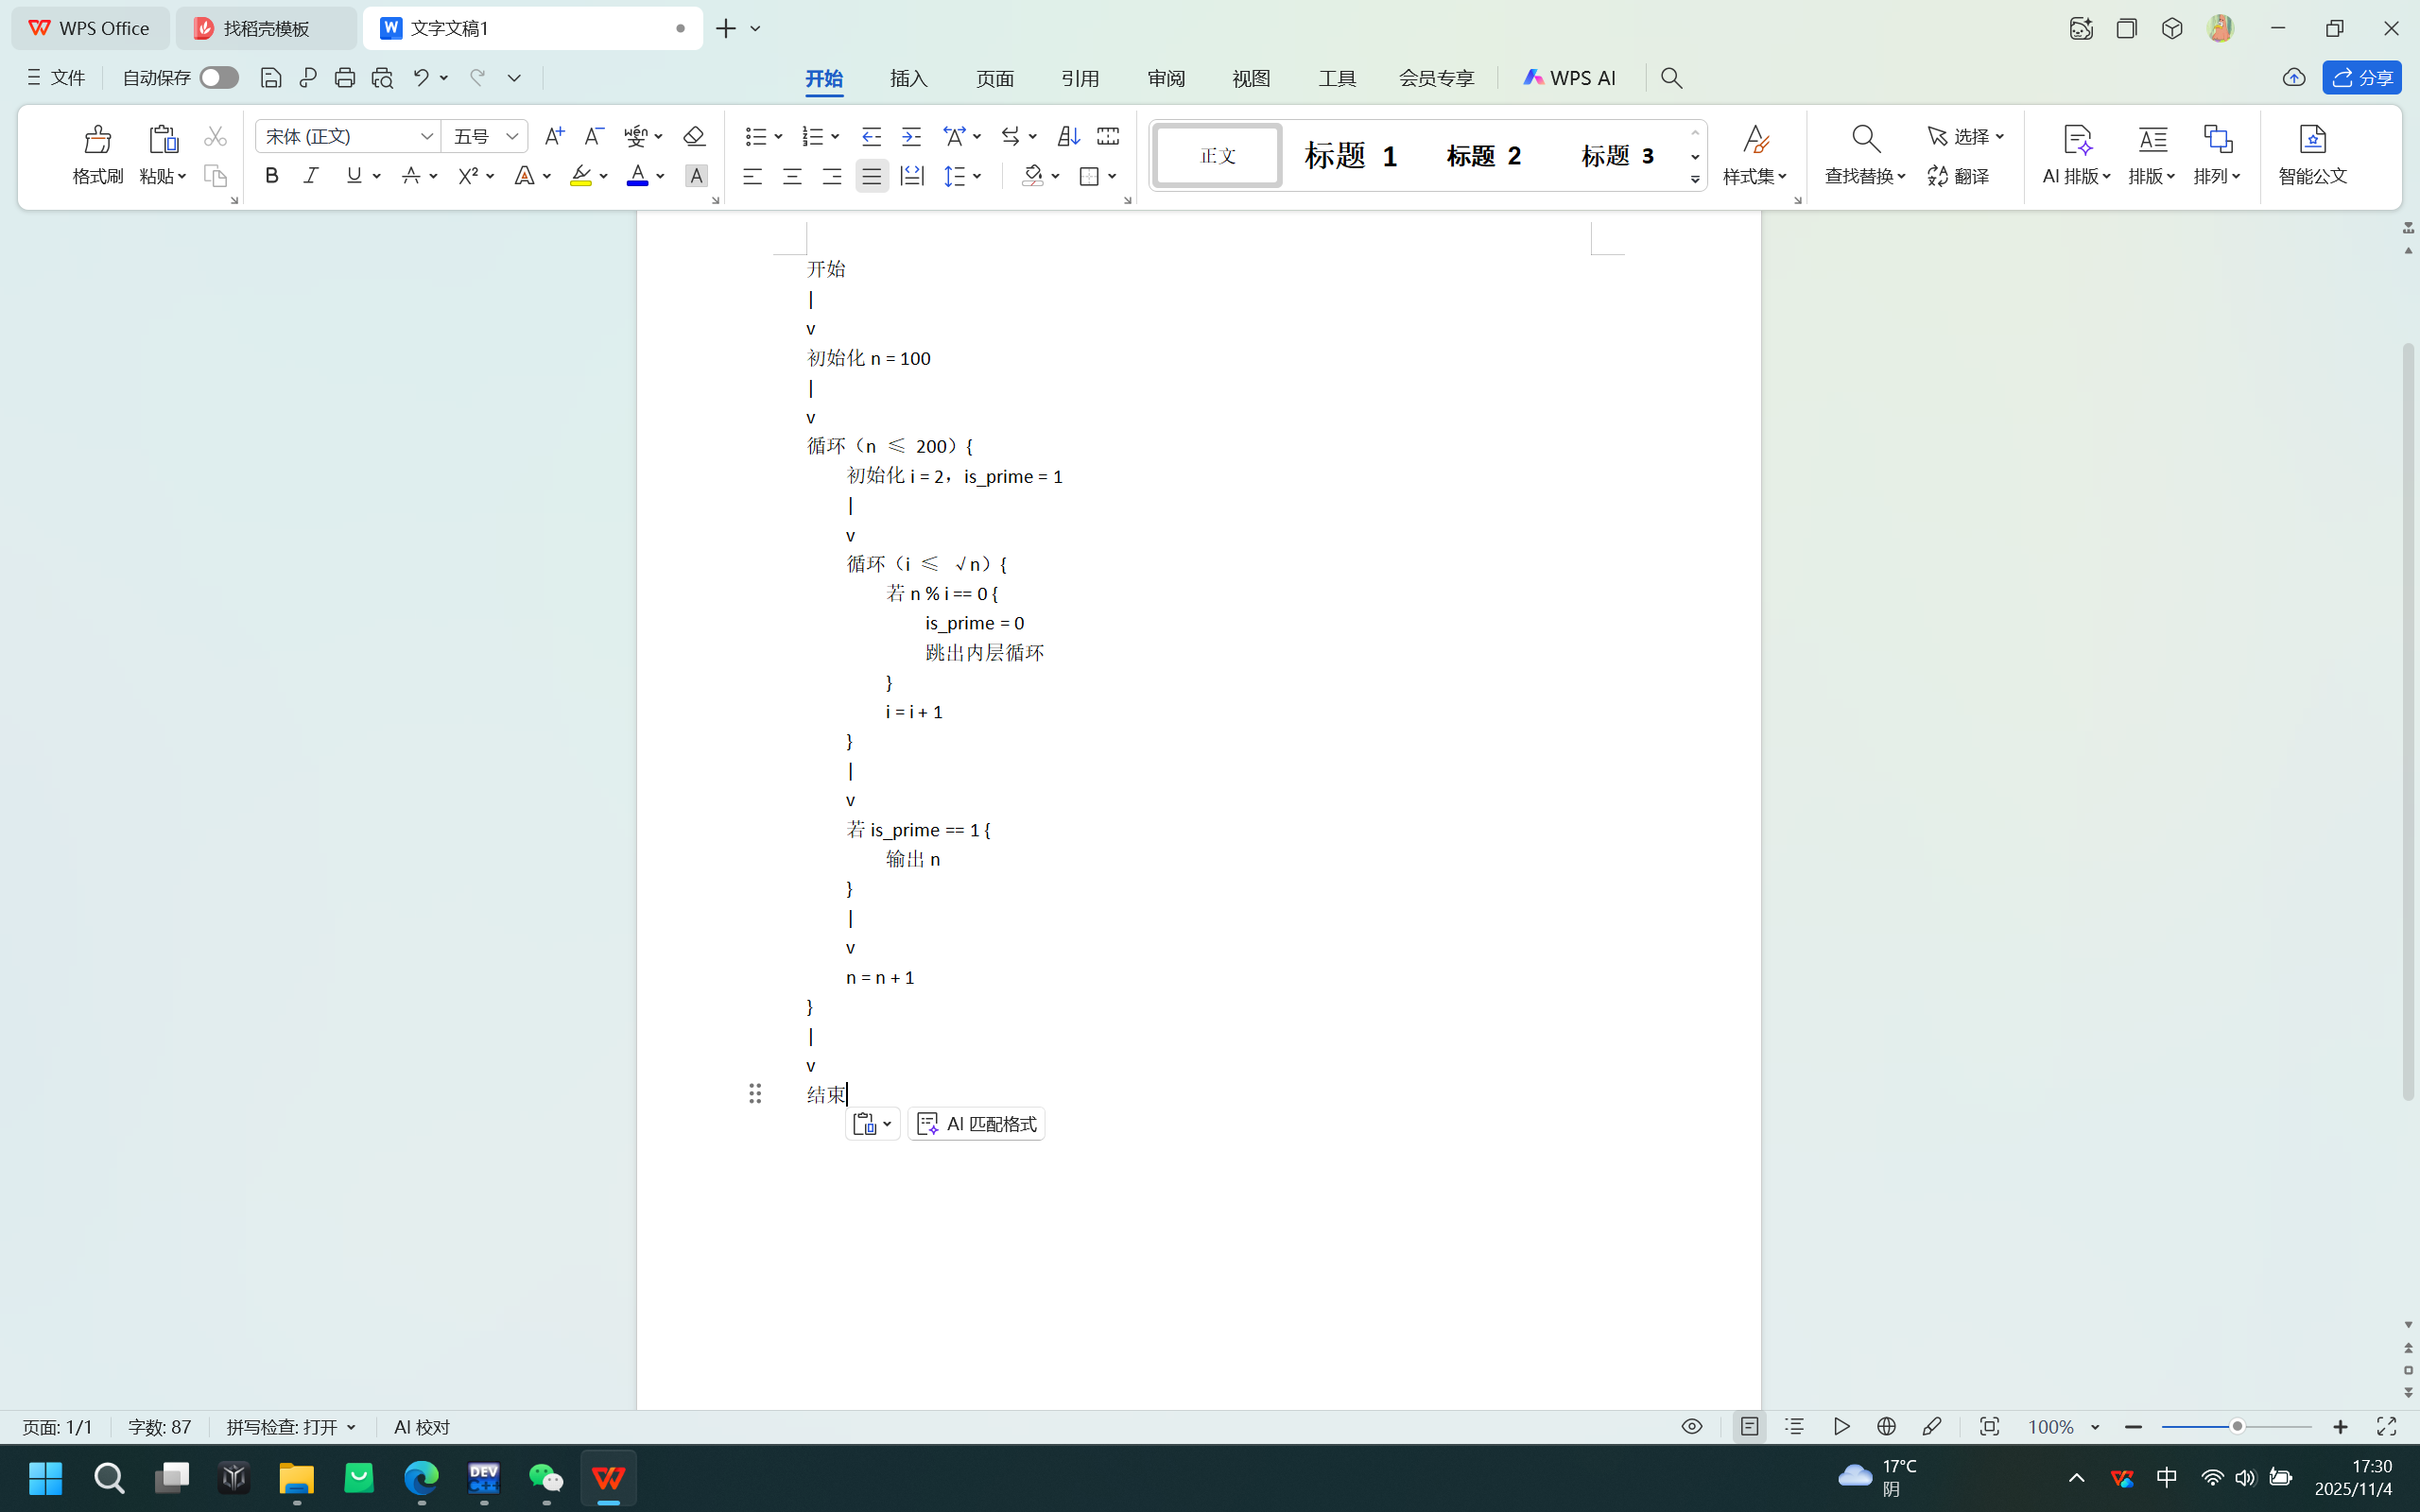2420x1512 pixels.
Task: Toggle the 自动保存 (AutoSave) switch
Action: (x=217, y=77)
